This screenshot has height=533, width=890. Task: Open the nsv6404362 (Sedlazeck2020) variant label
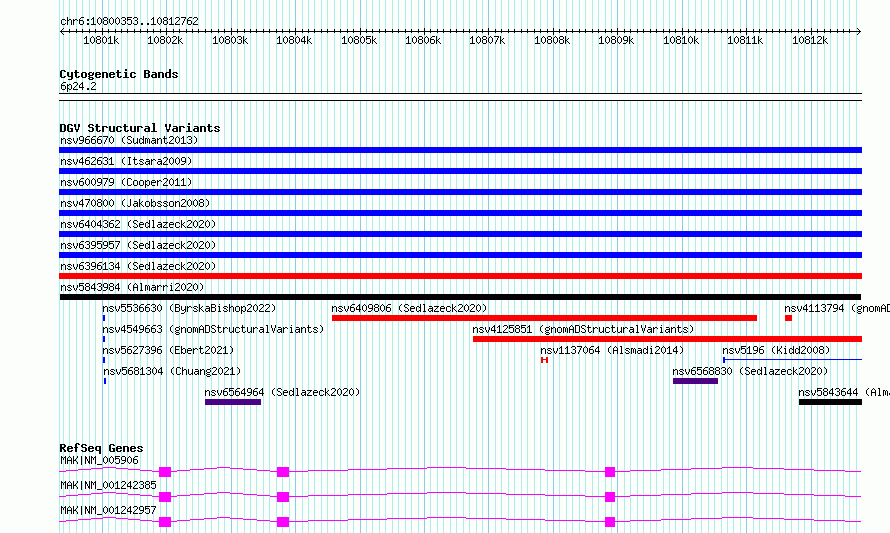[138, 224]
